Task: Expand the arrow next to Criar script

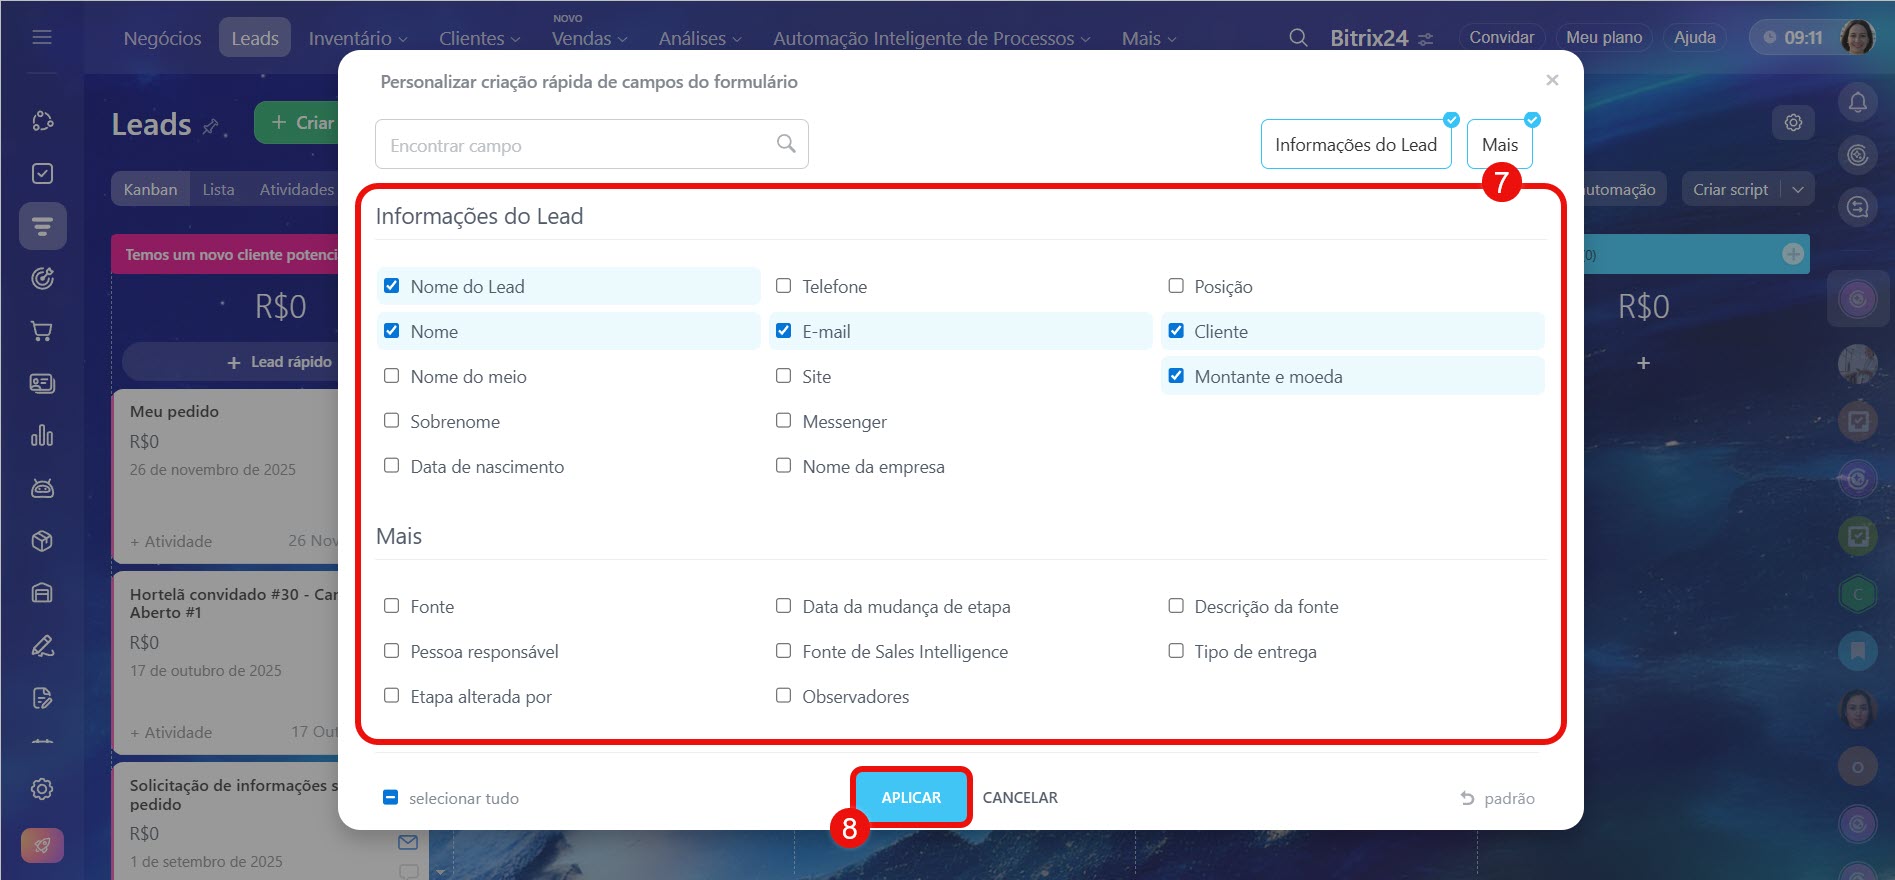Action: pos(1798,190)
